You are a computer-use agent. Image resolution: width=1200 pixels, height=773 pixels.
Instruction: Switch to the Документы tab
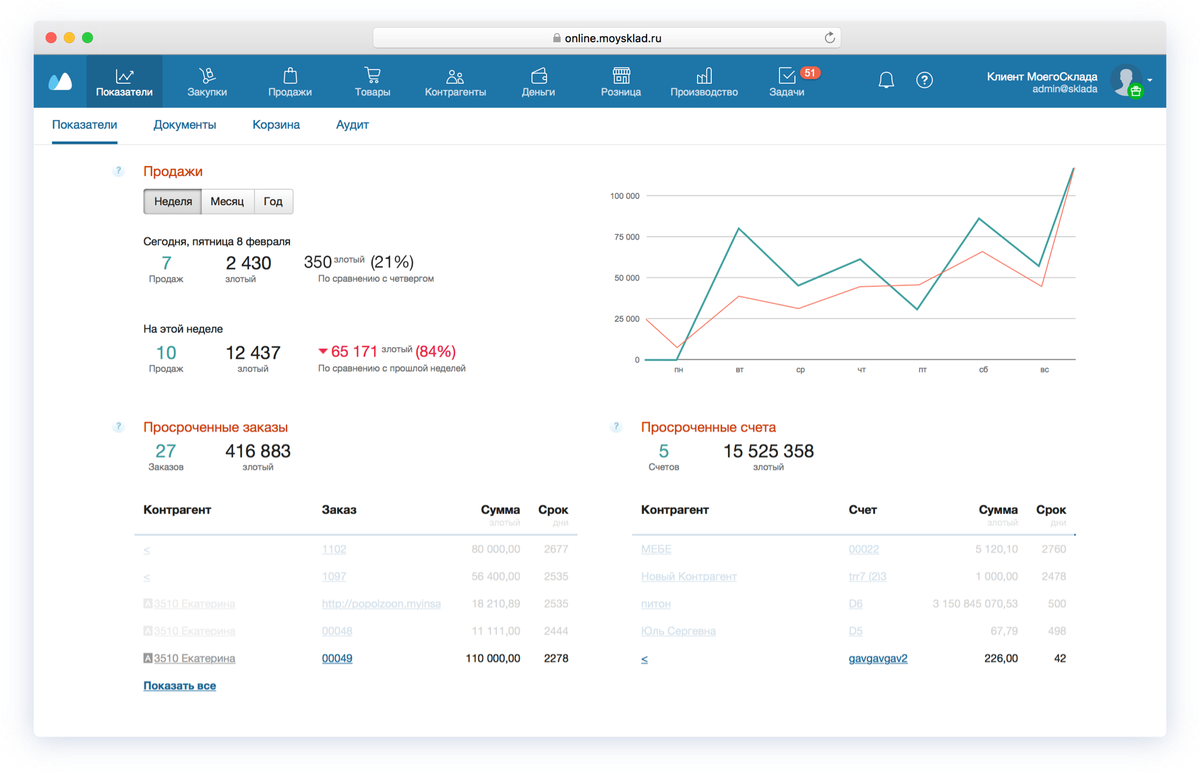click(x=185, y=125)
